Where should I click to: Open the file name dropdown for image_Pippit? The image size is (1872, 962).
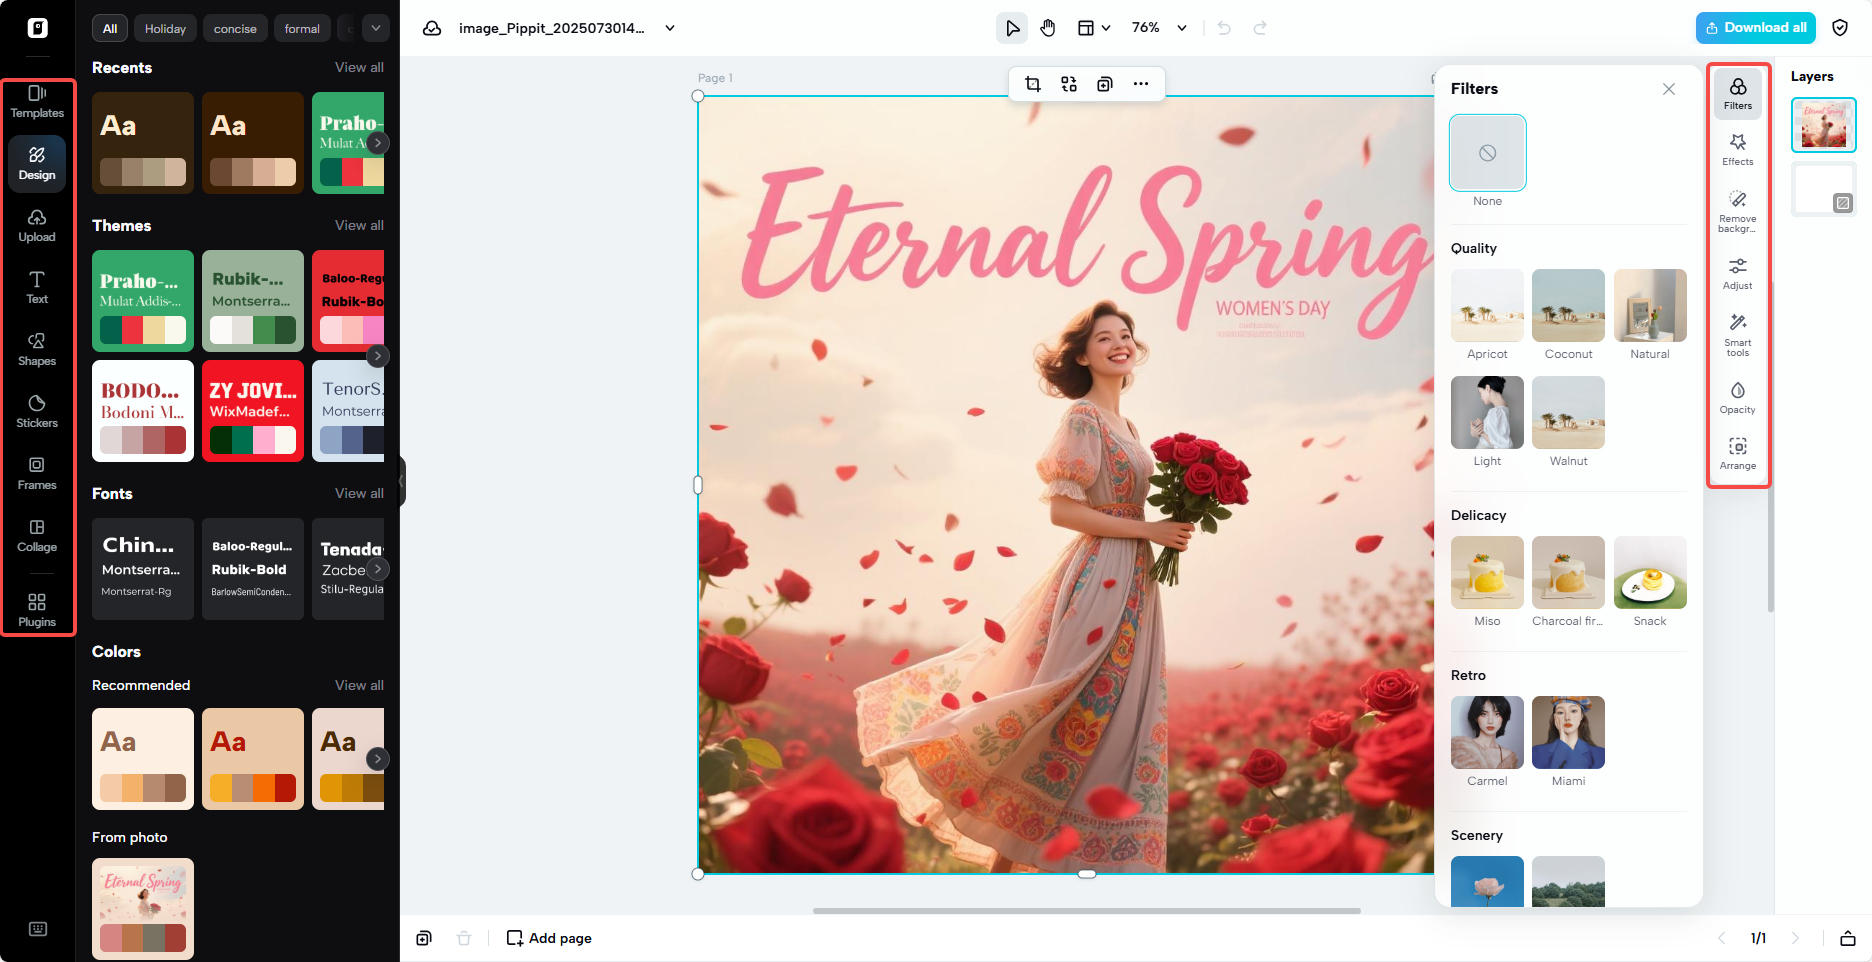pos(669,28)
